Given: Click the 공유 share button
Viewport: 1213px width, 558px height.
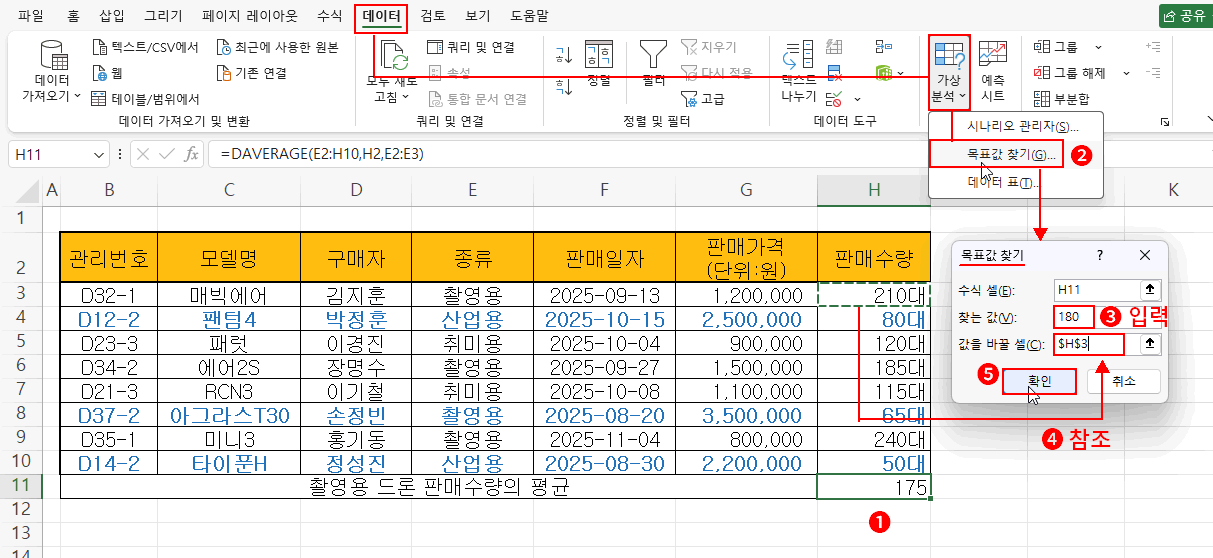Looking at the screenshot, I should coord(1184,15).
